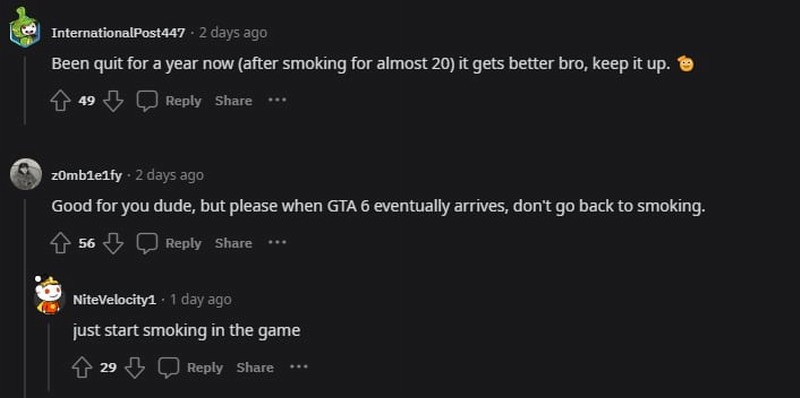Collapse InternationalPost447's comment thread line

24,90
